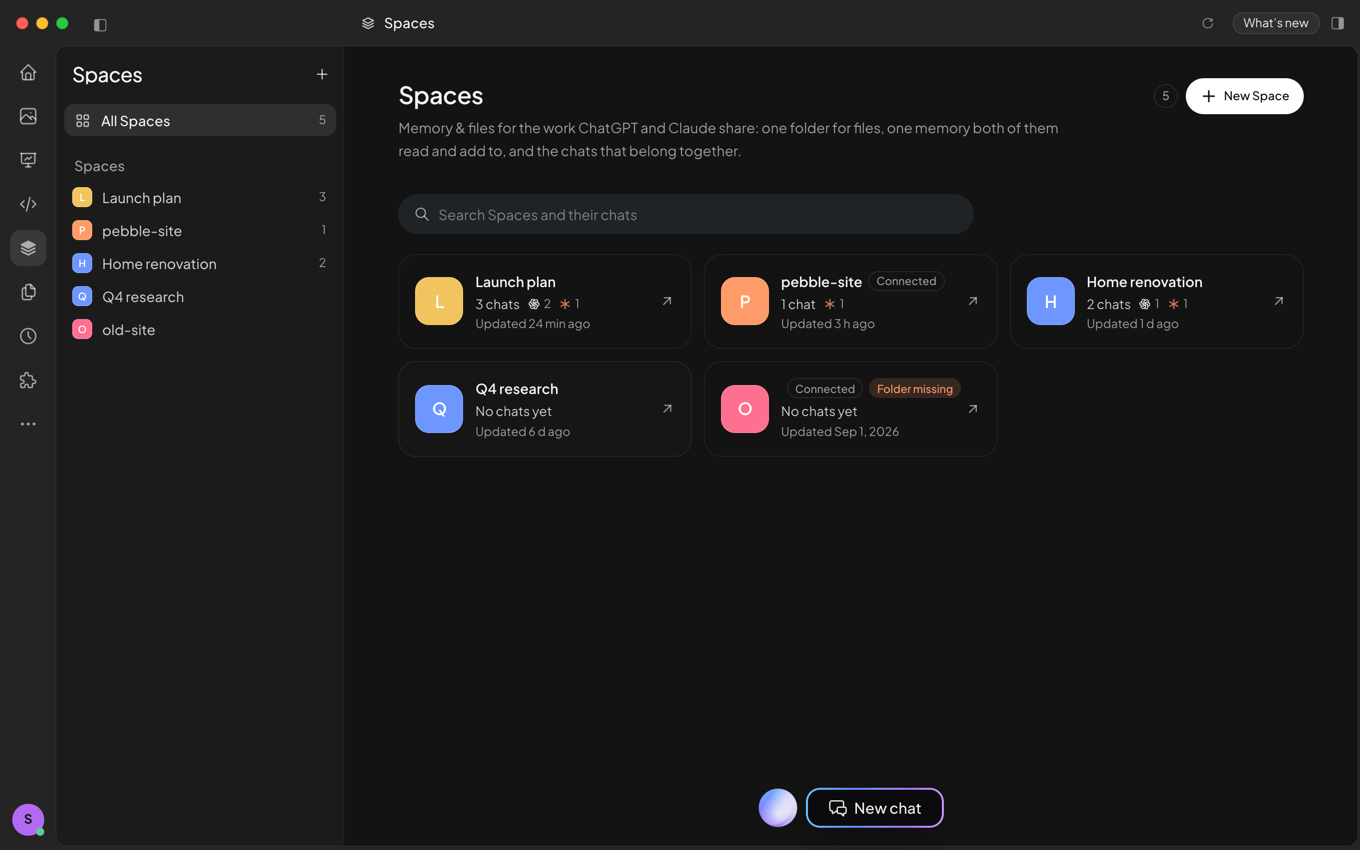Select All Spaces in the sidebar

[x=200, y=121]
